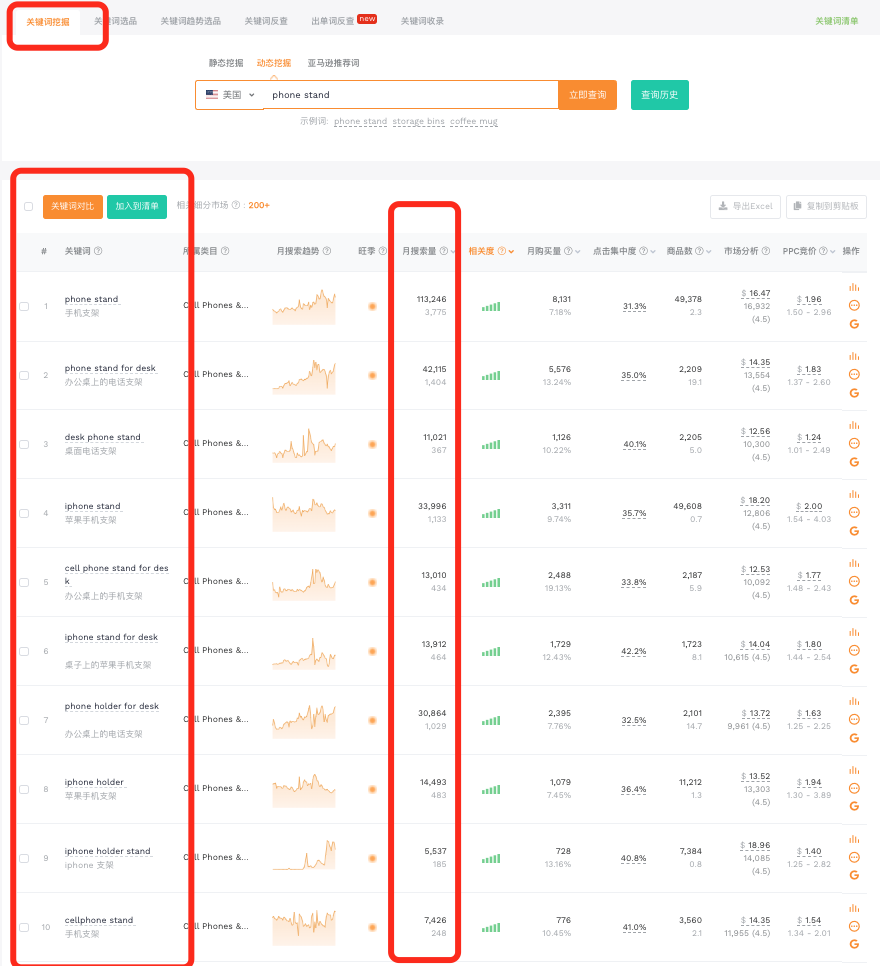
Task: Click the sort arrow on 月购买量 column
Action: point(577,251)
